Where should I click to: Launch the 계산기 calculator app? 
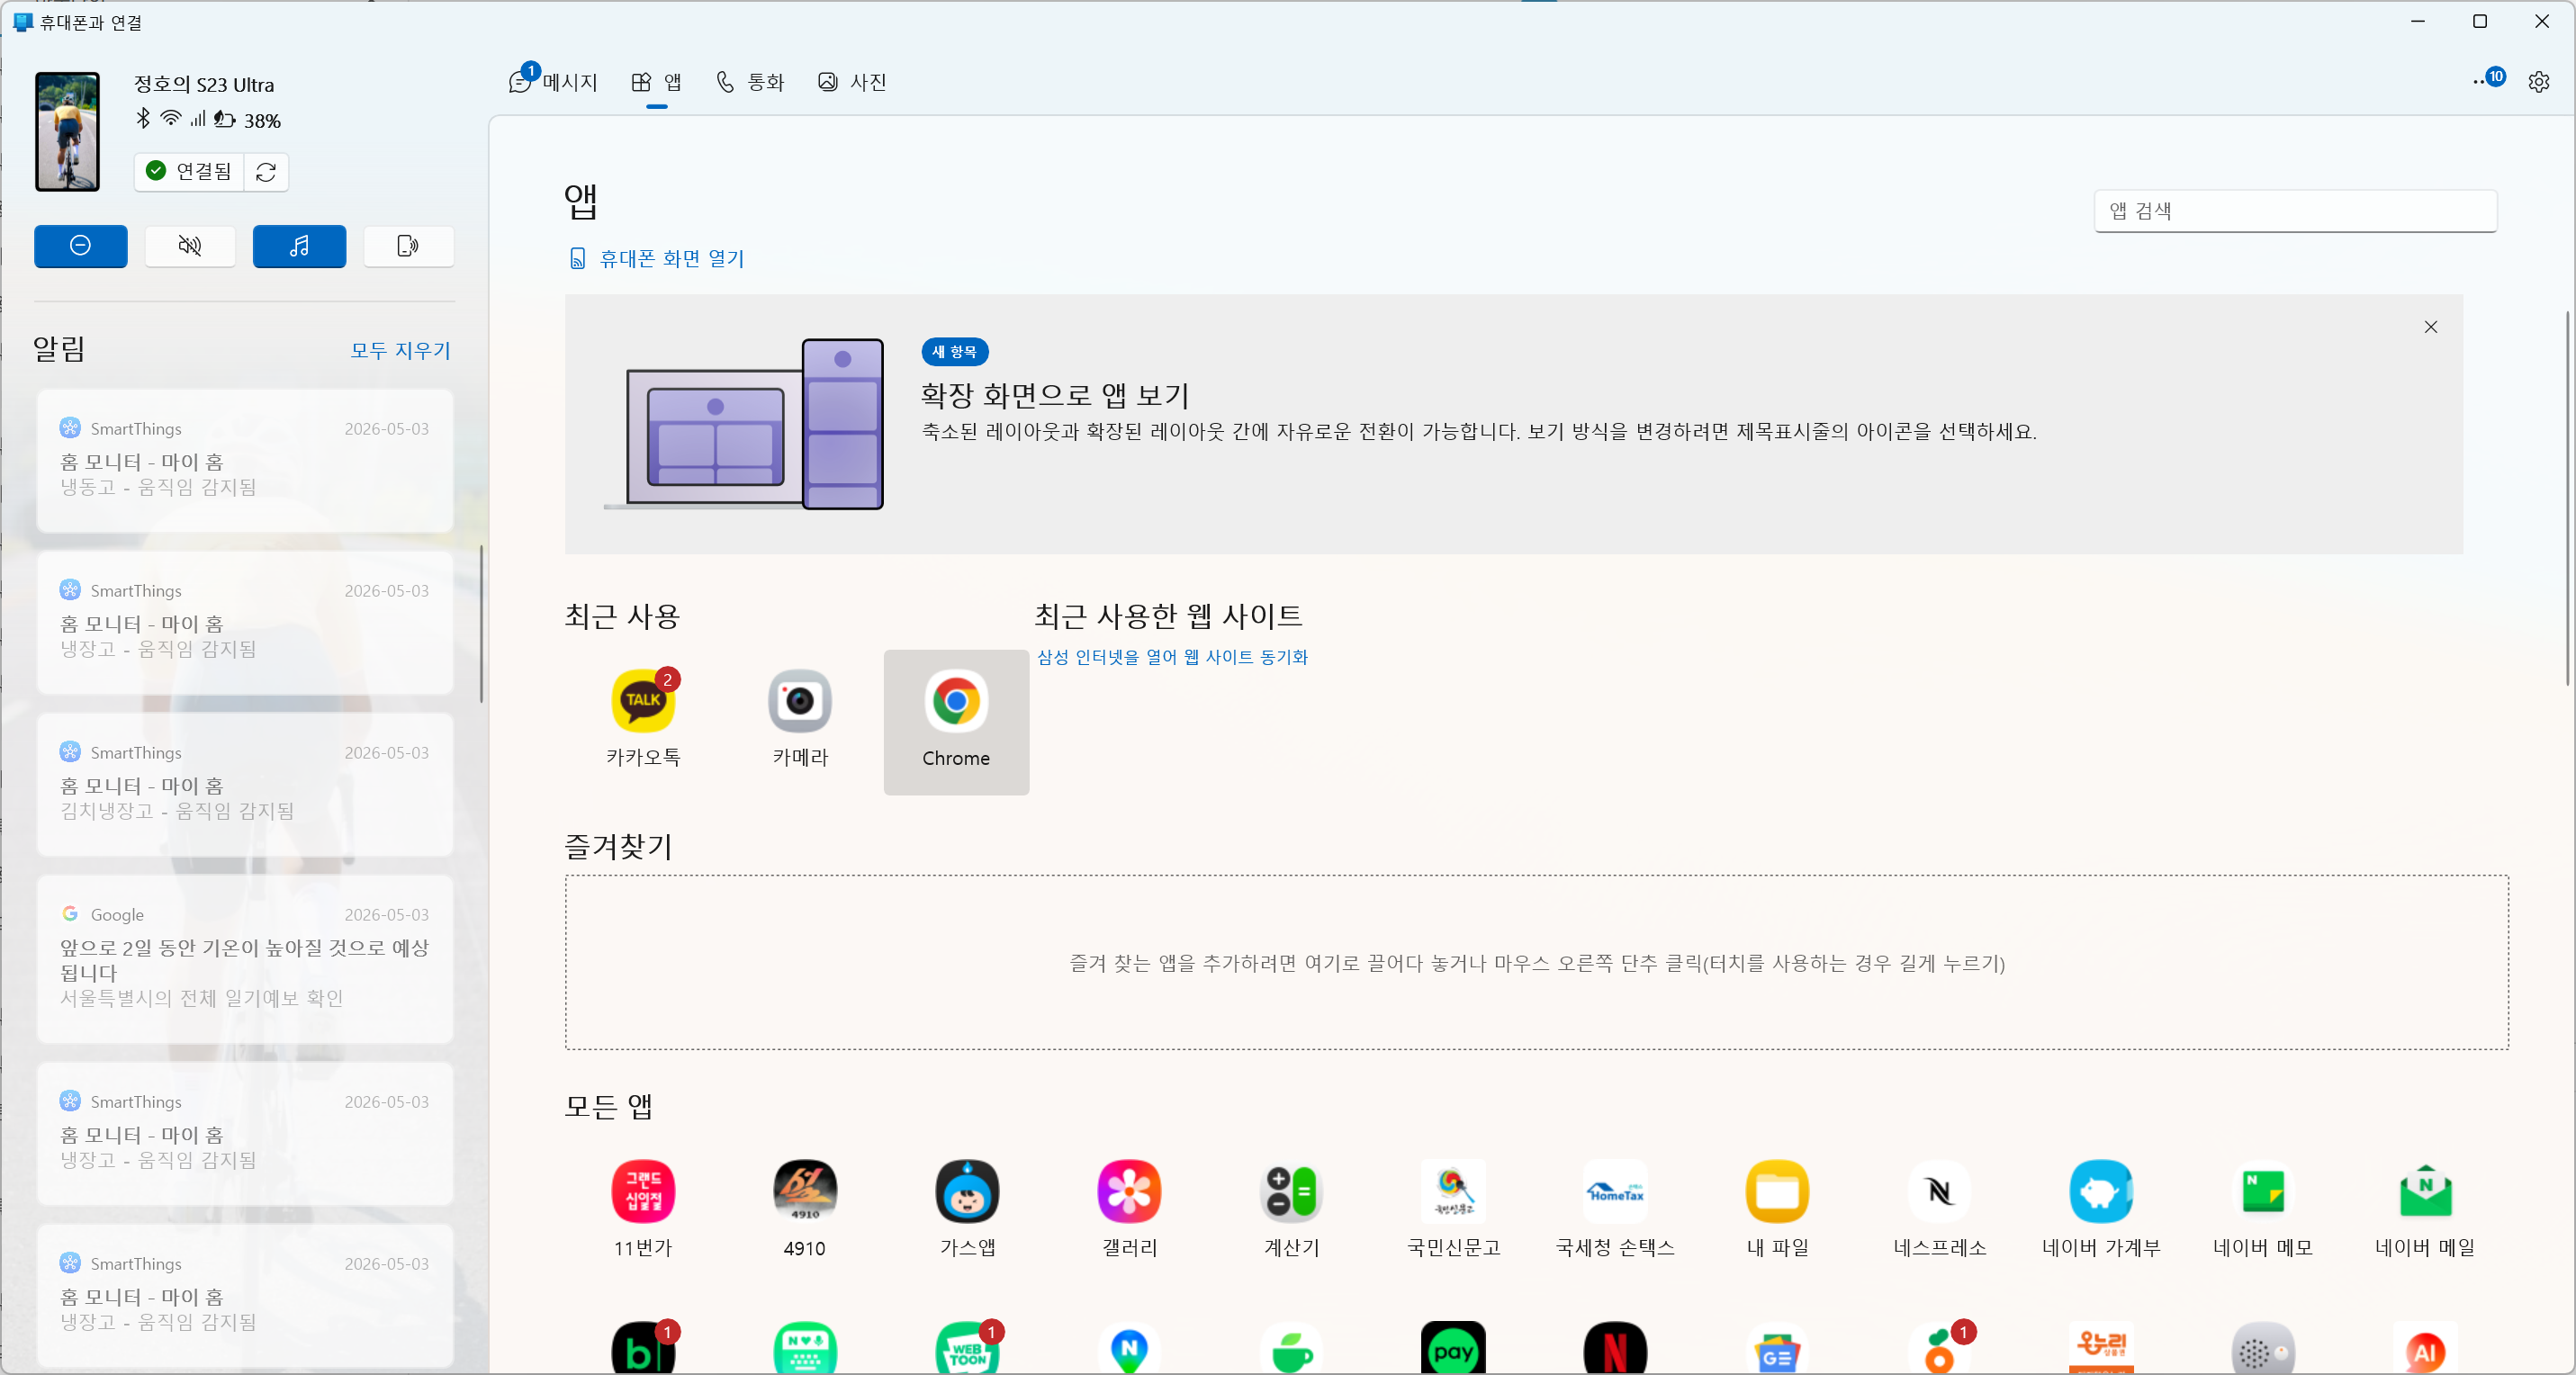[x=1291, y=1209]
